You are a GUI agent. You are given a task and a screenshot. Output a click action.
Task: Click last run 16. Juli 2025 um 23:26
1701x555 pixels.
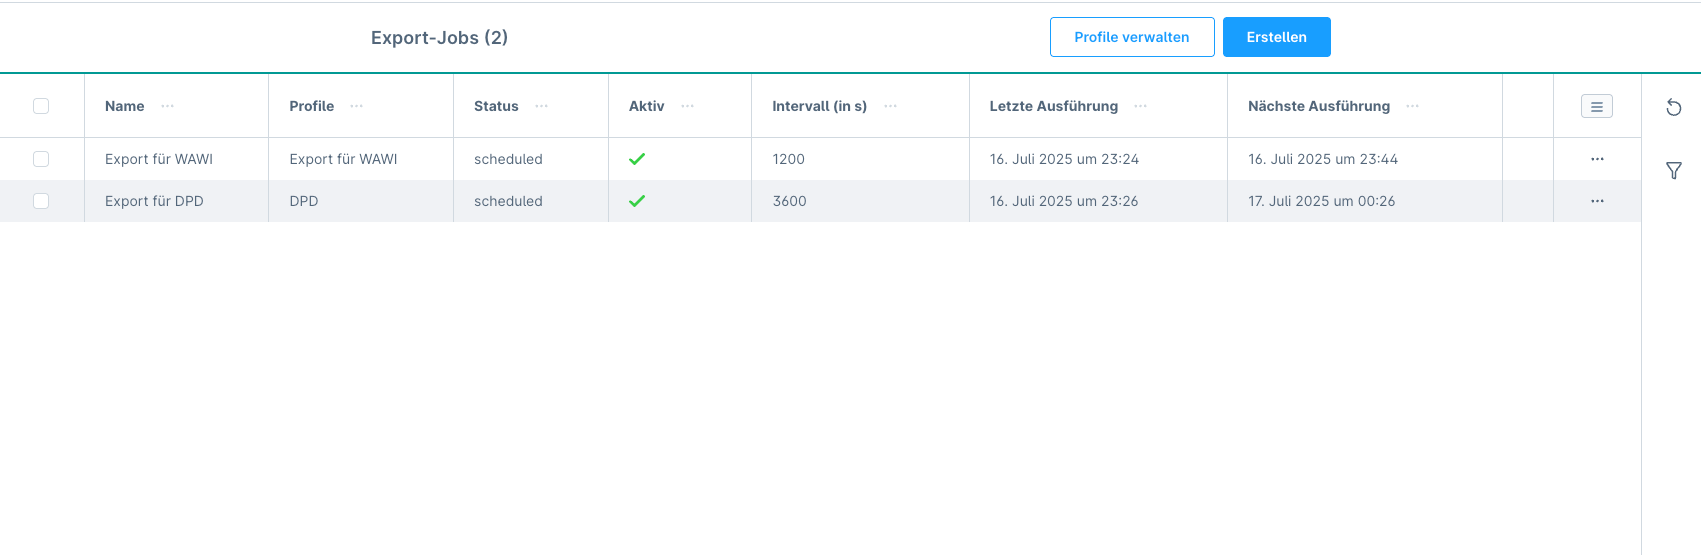(x=1064, y=201)
